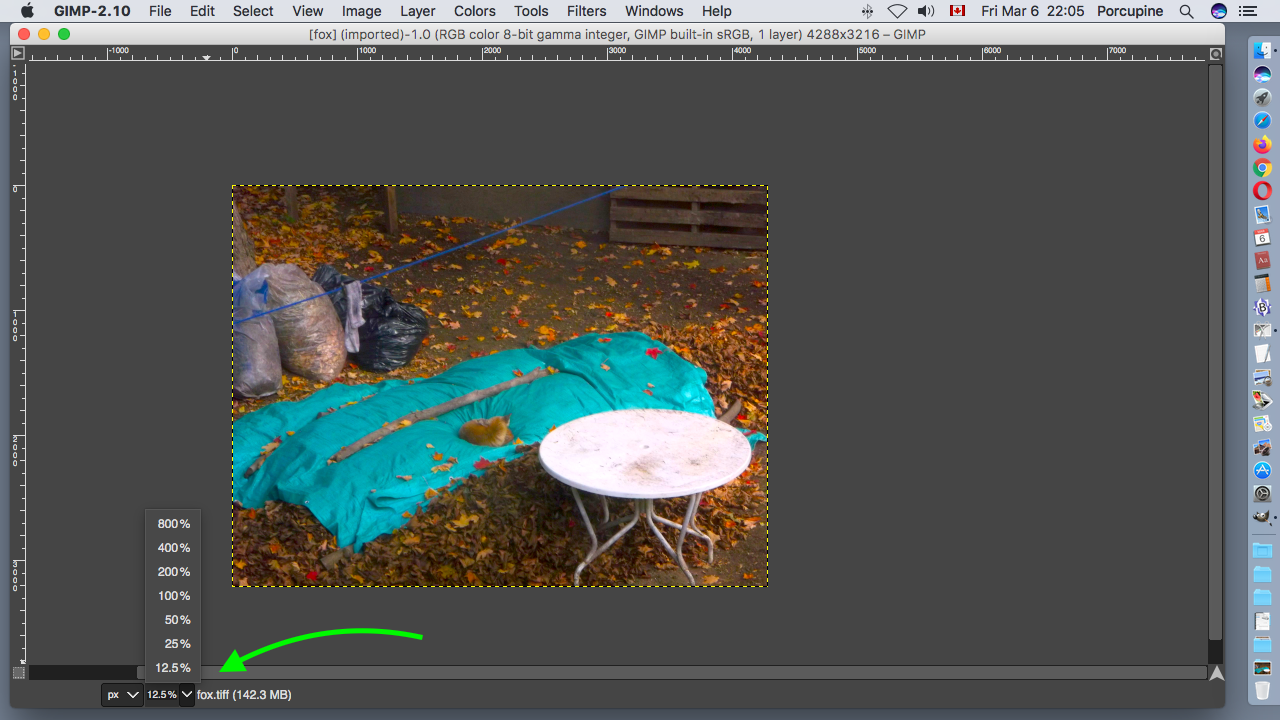Select 200% zoom level
Viewport: 1280px width, 720px height.
point(173,572)
